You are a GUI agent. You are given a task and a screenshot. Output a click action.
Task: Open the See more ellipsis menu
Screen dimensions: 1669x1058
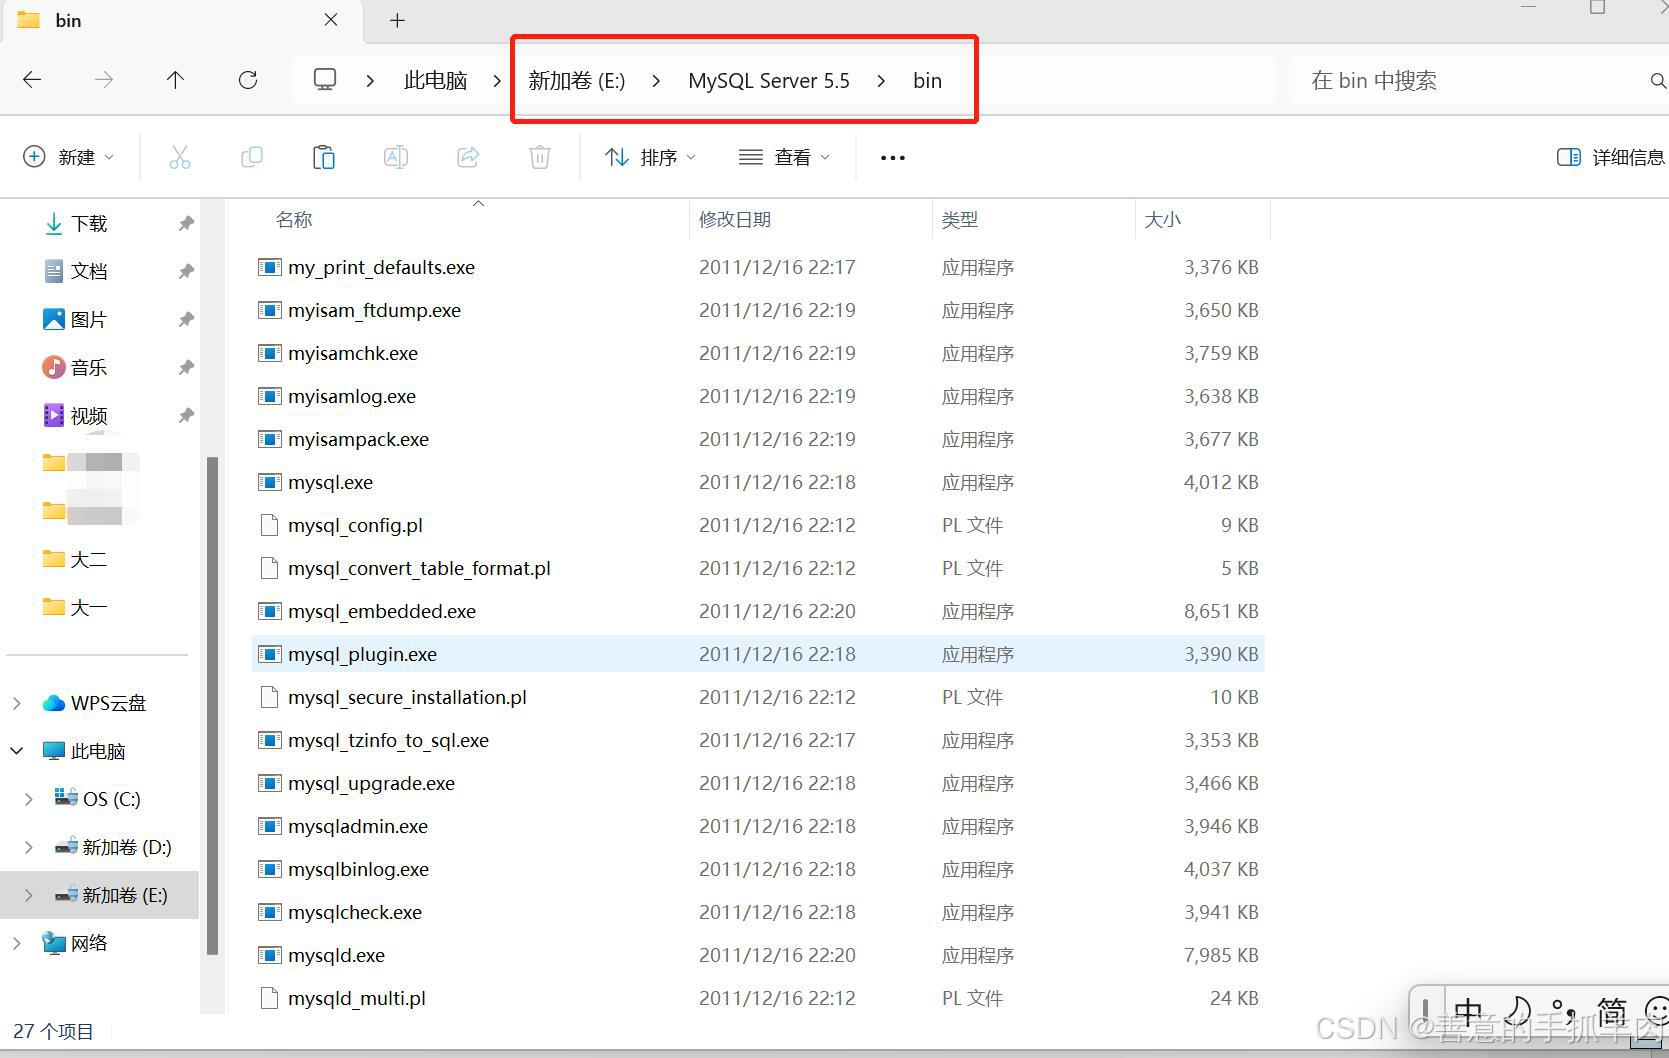click(893, 157)
